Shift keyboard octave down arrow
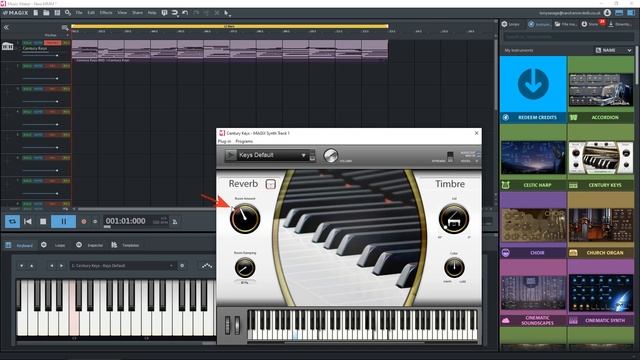Viewport: 640px width, 360px height. pos(22,266)
